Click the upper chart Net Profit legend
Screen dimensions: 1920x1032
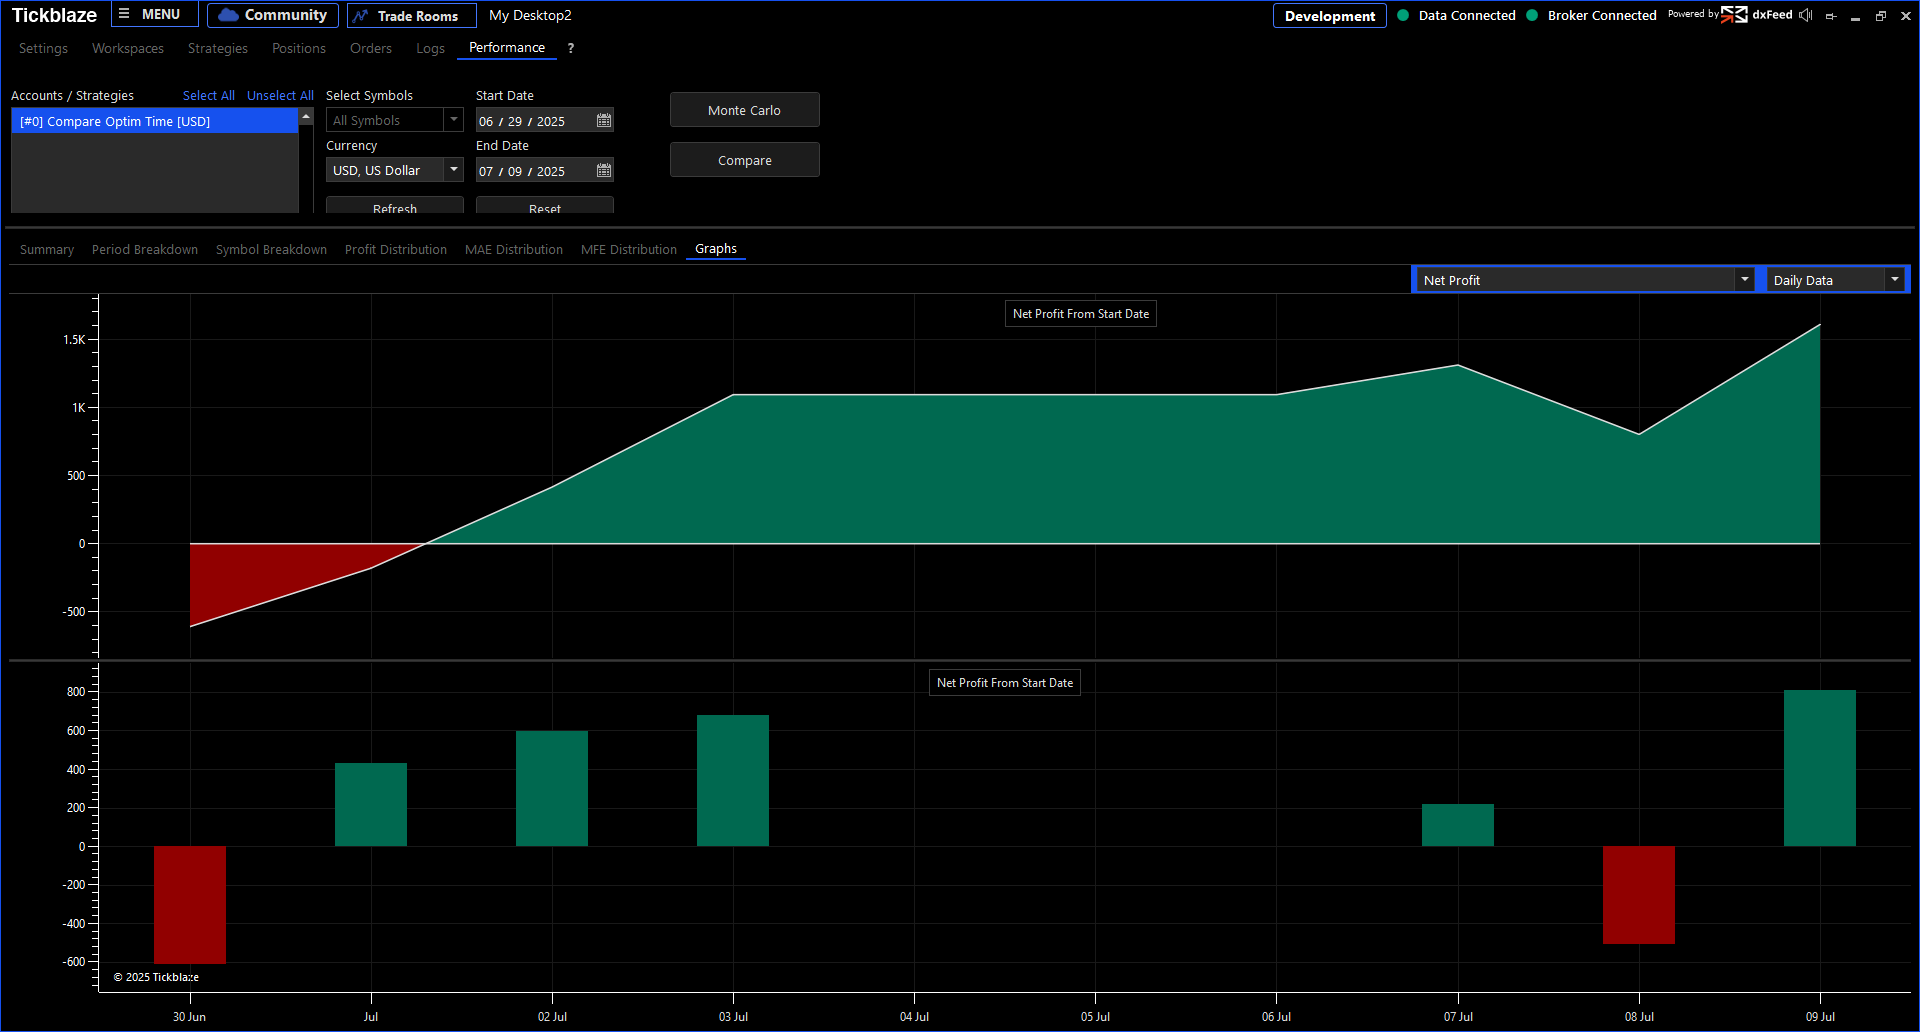coord(1081,314)
